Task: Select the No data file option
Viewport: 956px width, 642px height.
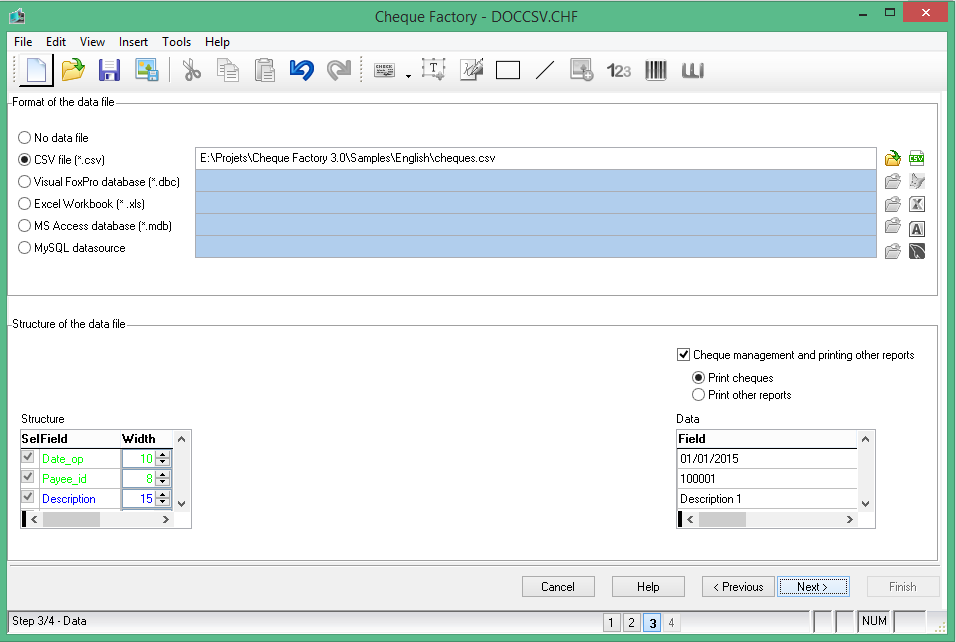Action: click(24, 138)
